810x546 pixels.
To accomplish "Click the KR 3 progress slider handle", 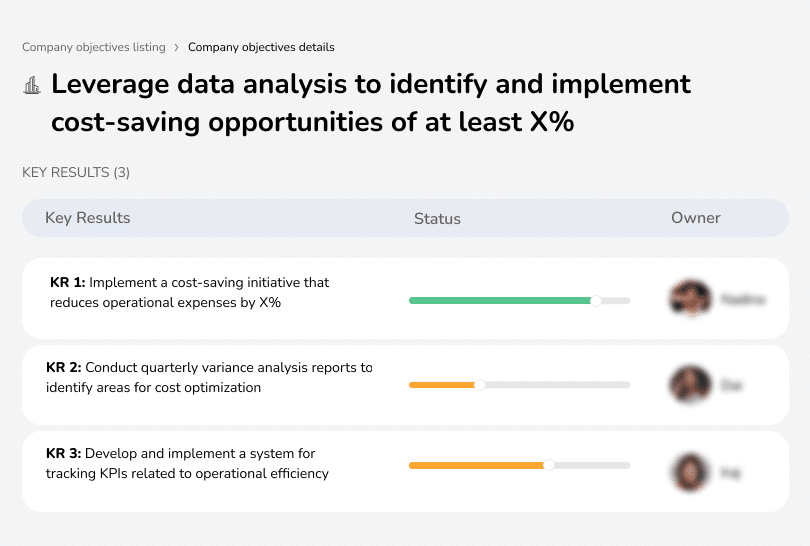I will coord(548,465).
